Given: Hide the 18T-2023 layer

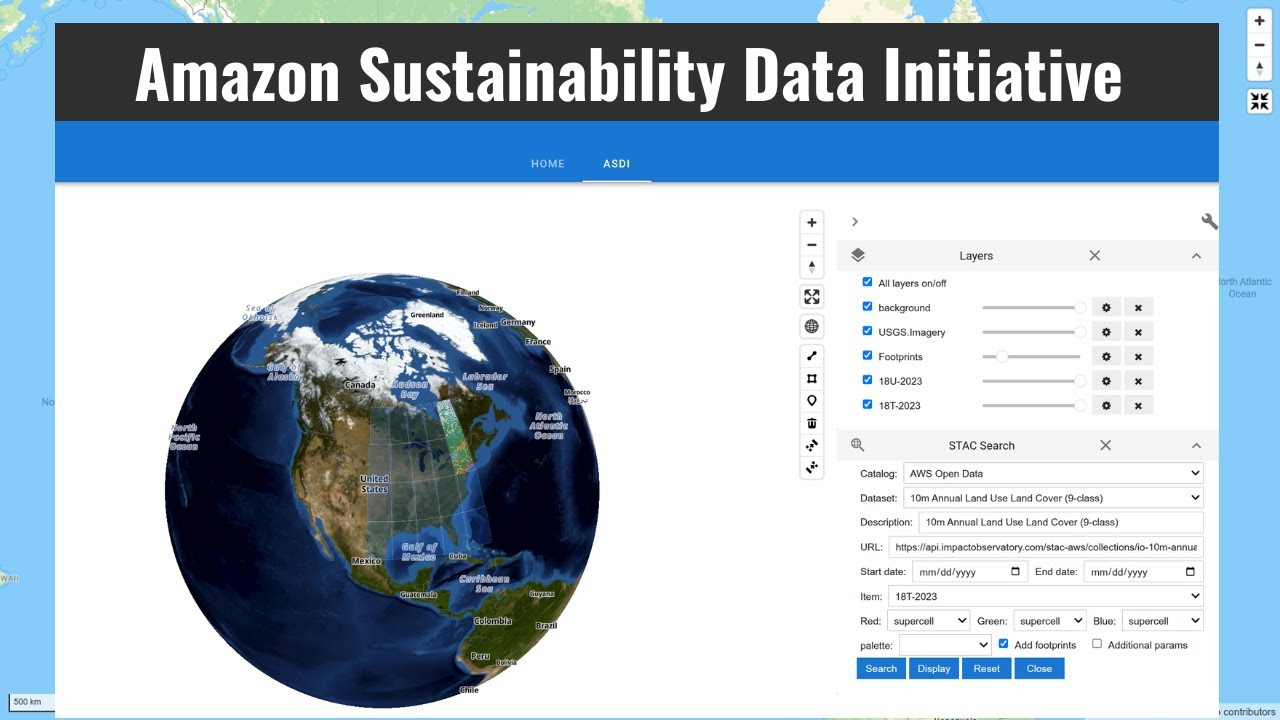Looking at the screenshot, I should [867, 404].
